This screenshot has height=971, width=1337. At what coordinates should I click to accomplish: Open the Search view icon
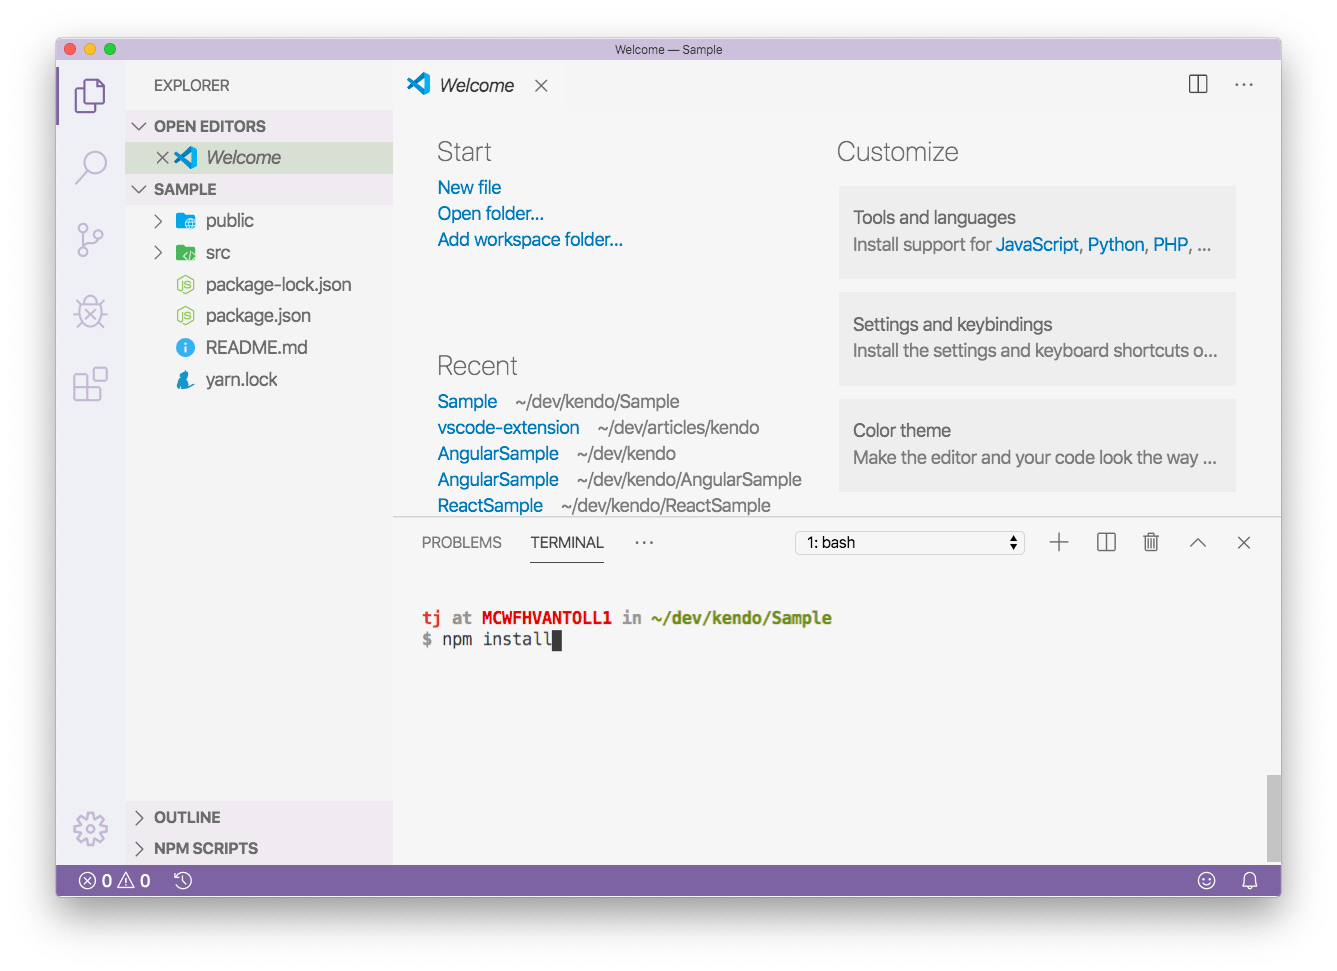[x=90, y=168]
